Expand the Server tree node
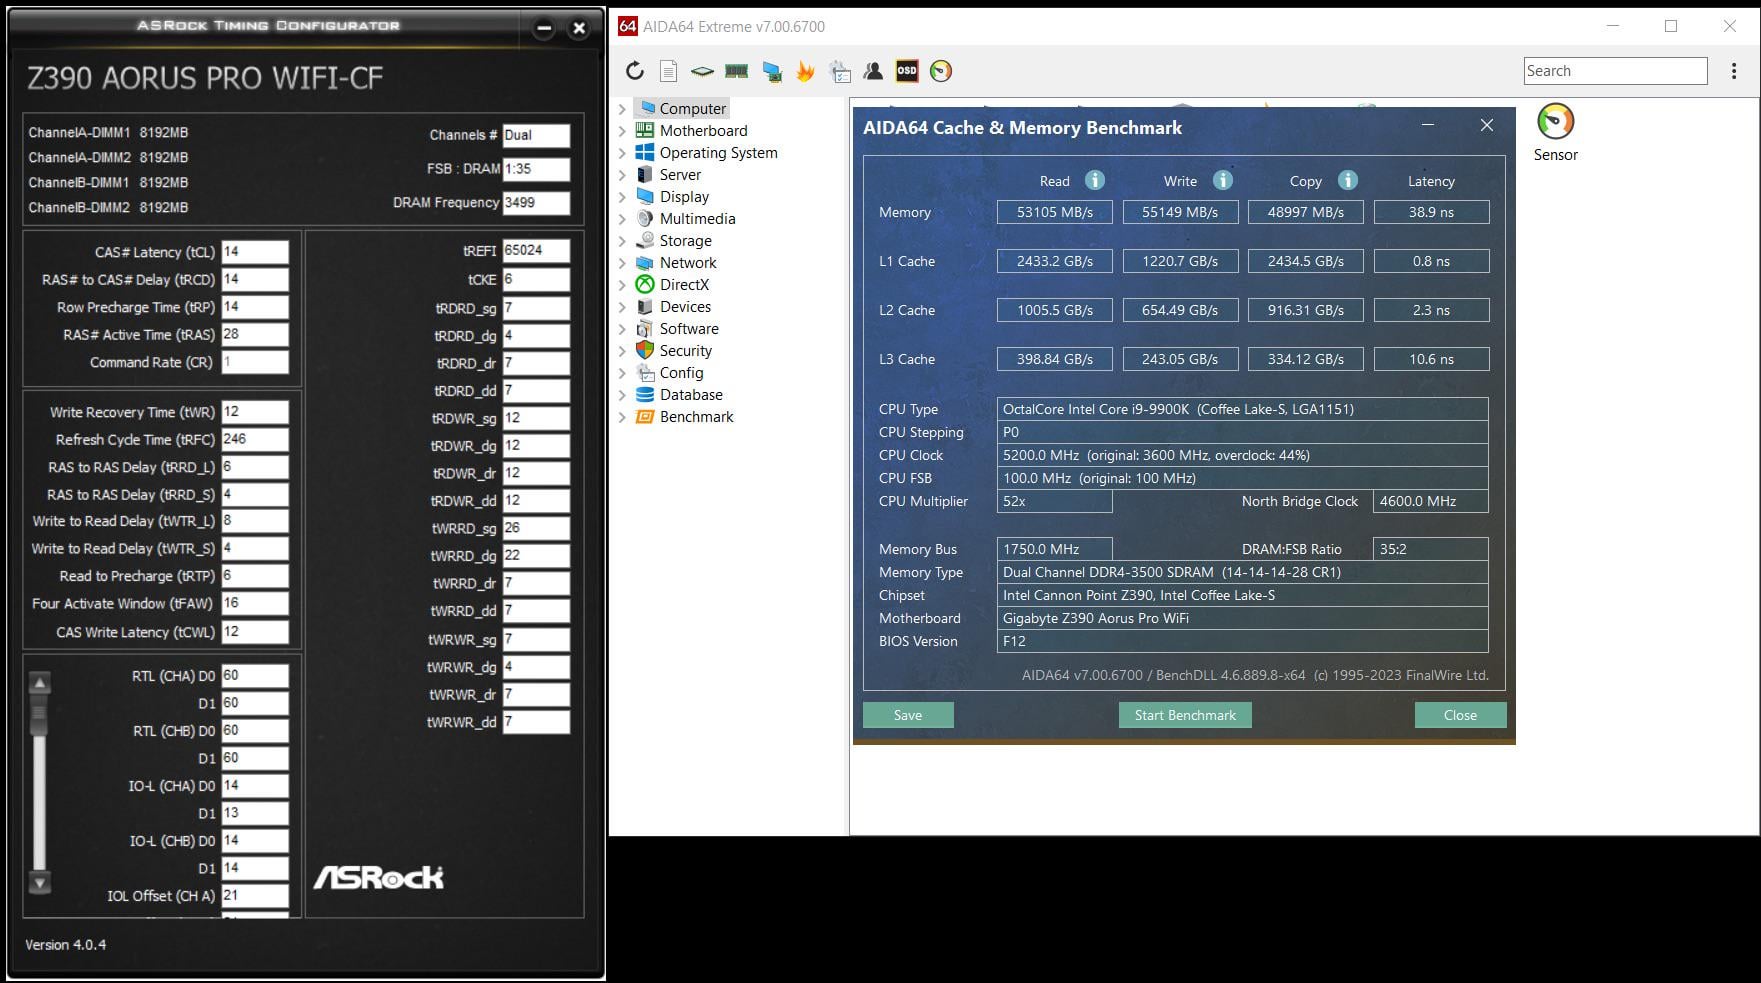The width and height of the screenshot is (1761, 983). pyautogui.click(x=622, y=175)
